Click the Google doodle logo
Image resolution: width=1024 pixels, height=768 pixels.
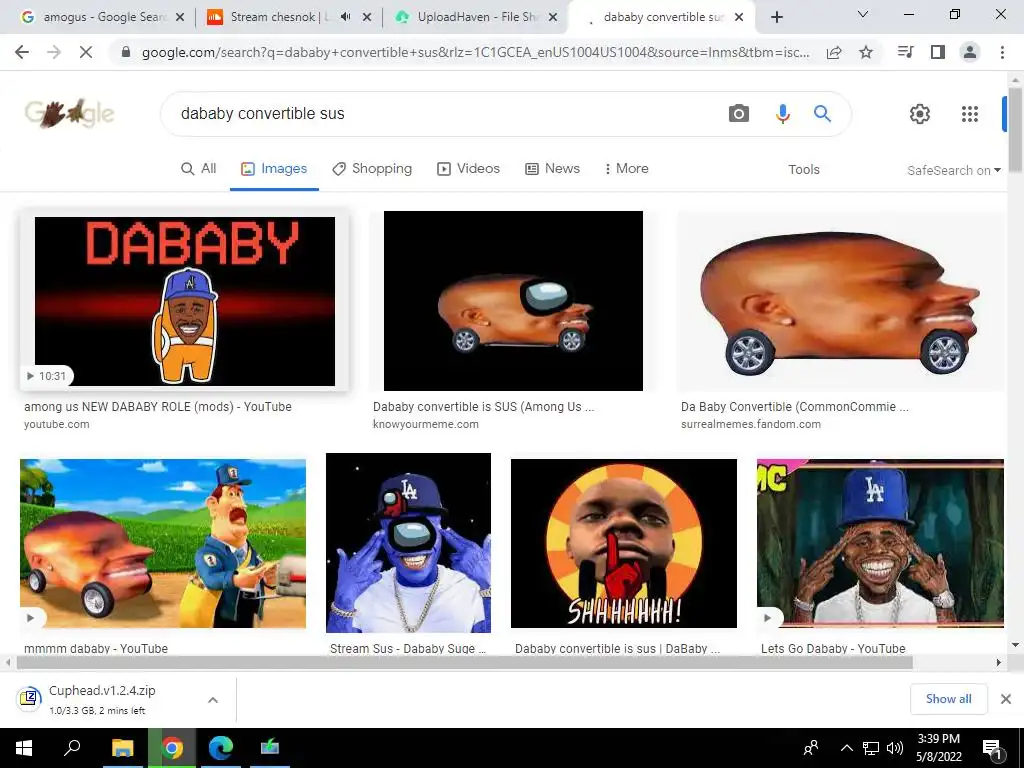pyautogui.click(x=69, y=114)
